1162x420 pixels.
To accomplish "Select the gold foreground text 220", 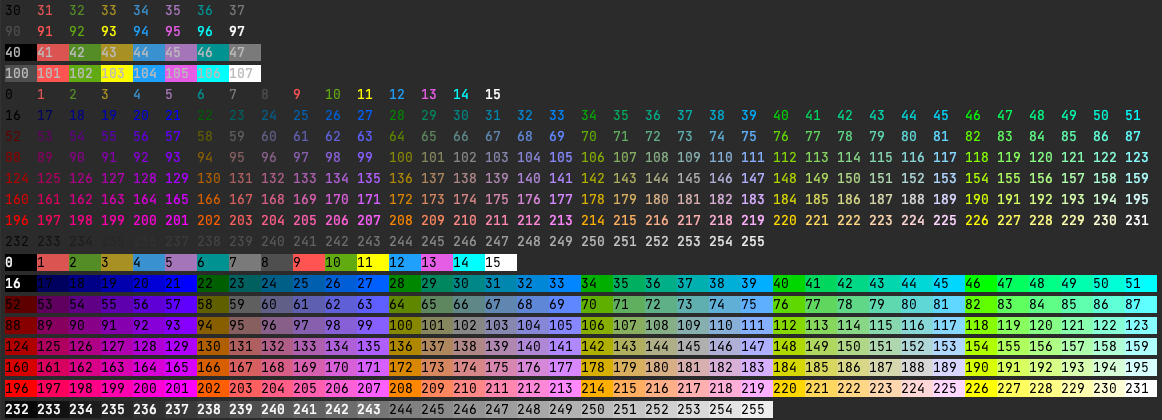I will (x=785, y=220).
